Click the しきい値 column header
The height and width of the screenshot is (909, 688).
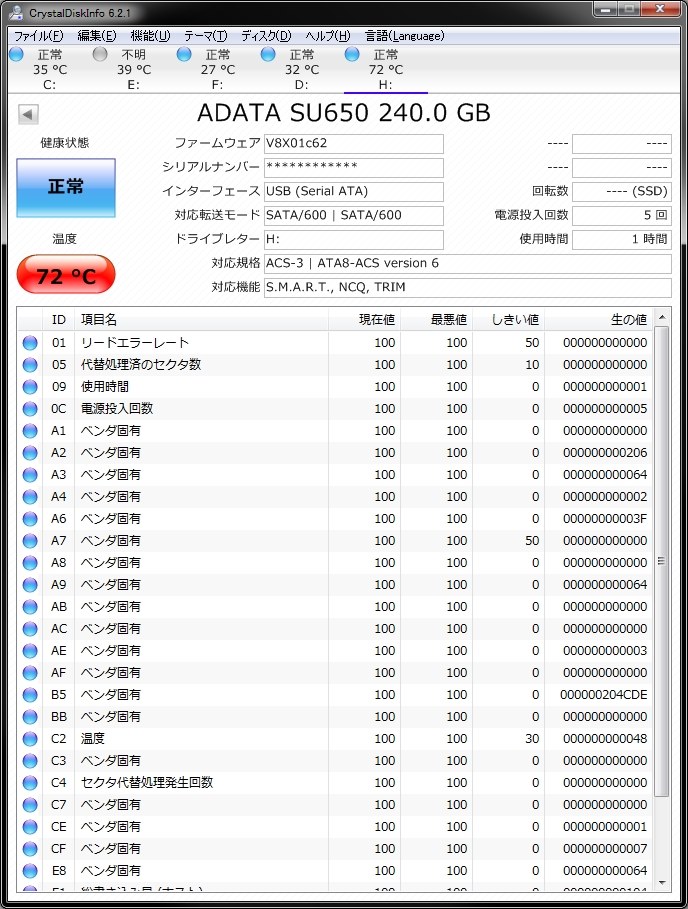[x=508, y=319]
